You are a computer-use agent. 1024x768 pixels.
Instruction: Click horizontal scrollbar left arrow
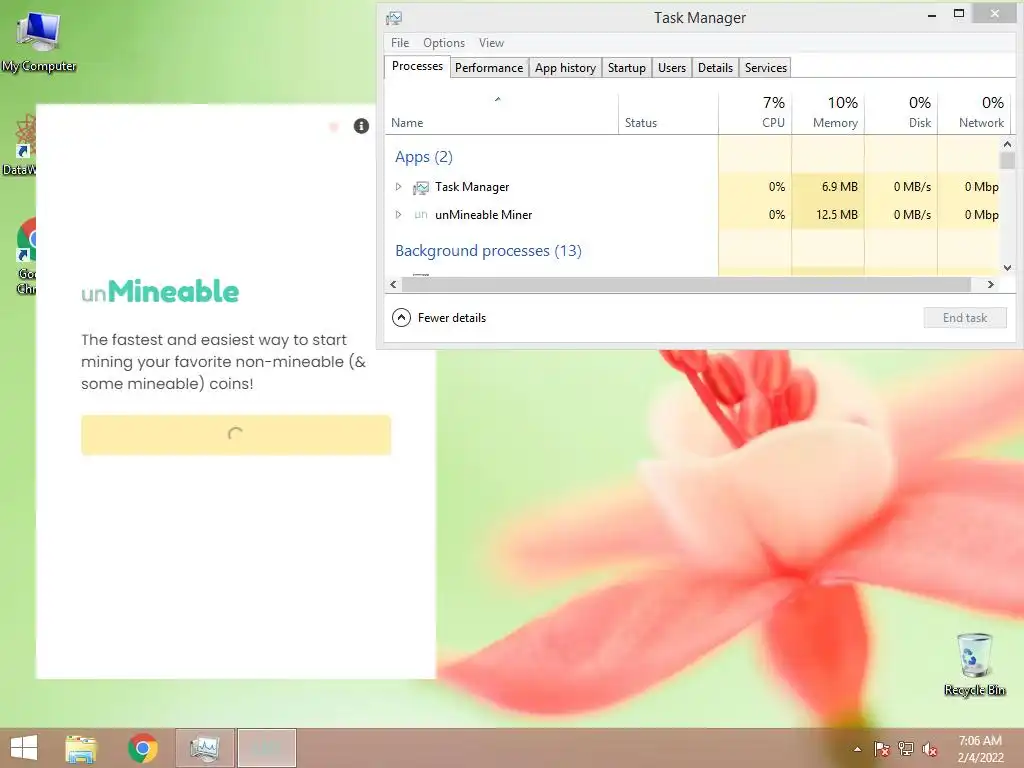[x=393, y=285]
